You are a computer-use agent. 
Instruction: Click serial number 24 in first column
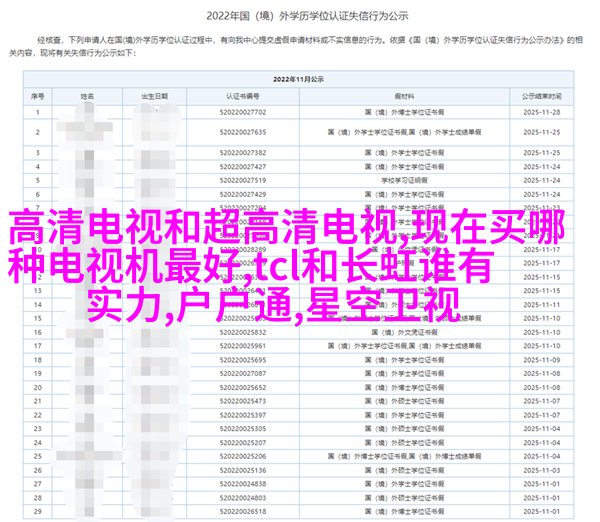[x=38, y=443]
